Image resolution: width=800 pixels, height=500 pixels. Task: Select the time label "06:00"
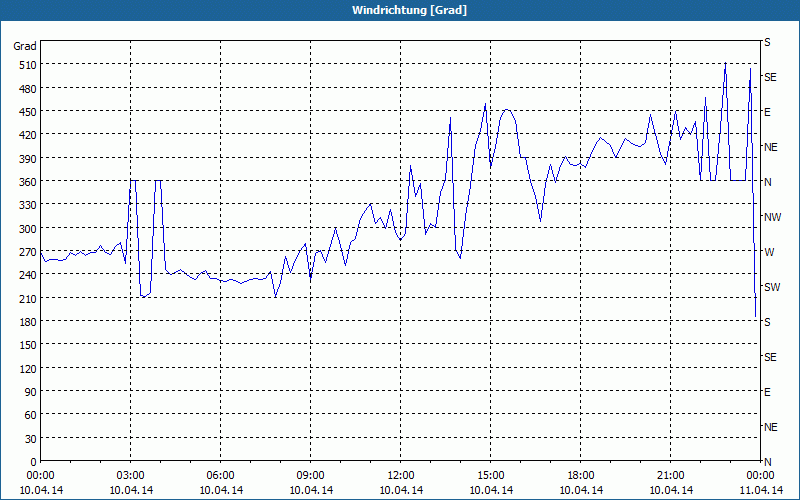(x=220, y=476)
